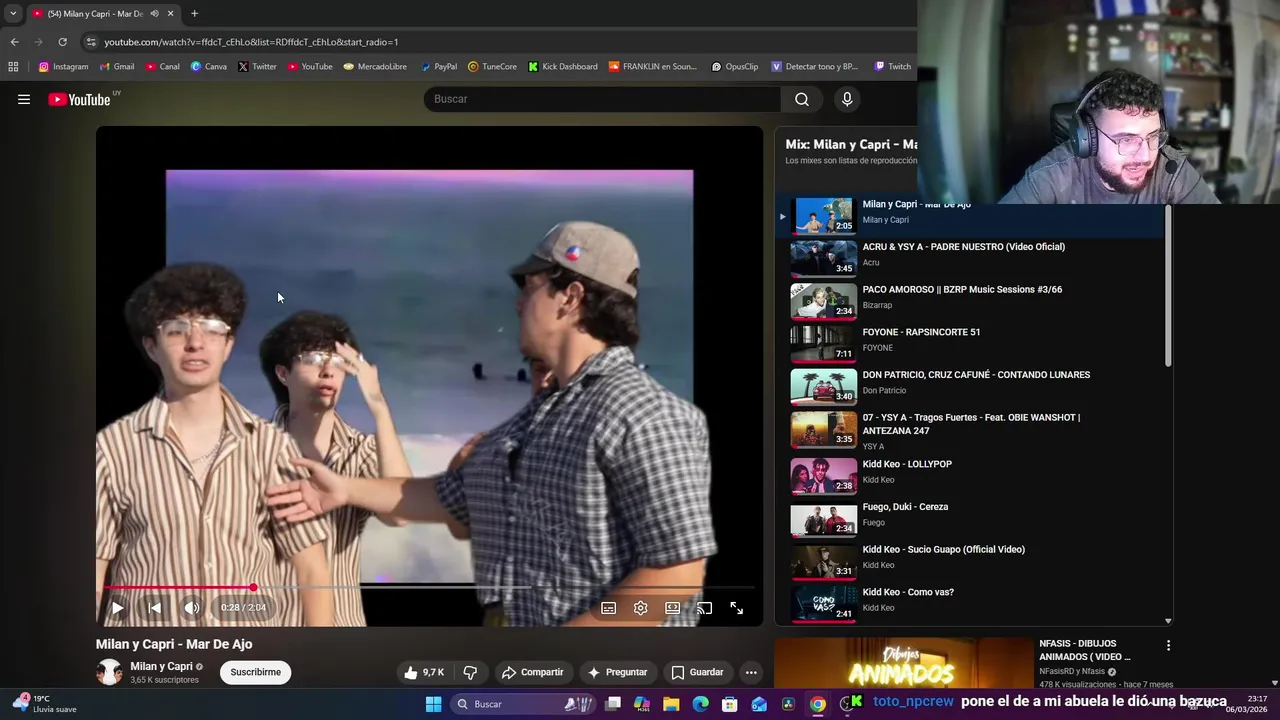The image size is (1280, 720).
Task: Focus the YouTube Buscar search field
Action: (603, 99)
